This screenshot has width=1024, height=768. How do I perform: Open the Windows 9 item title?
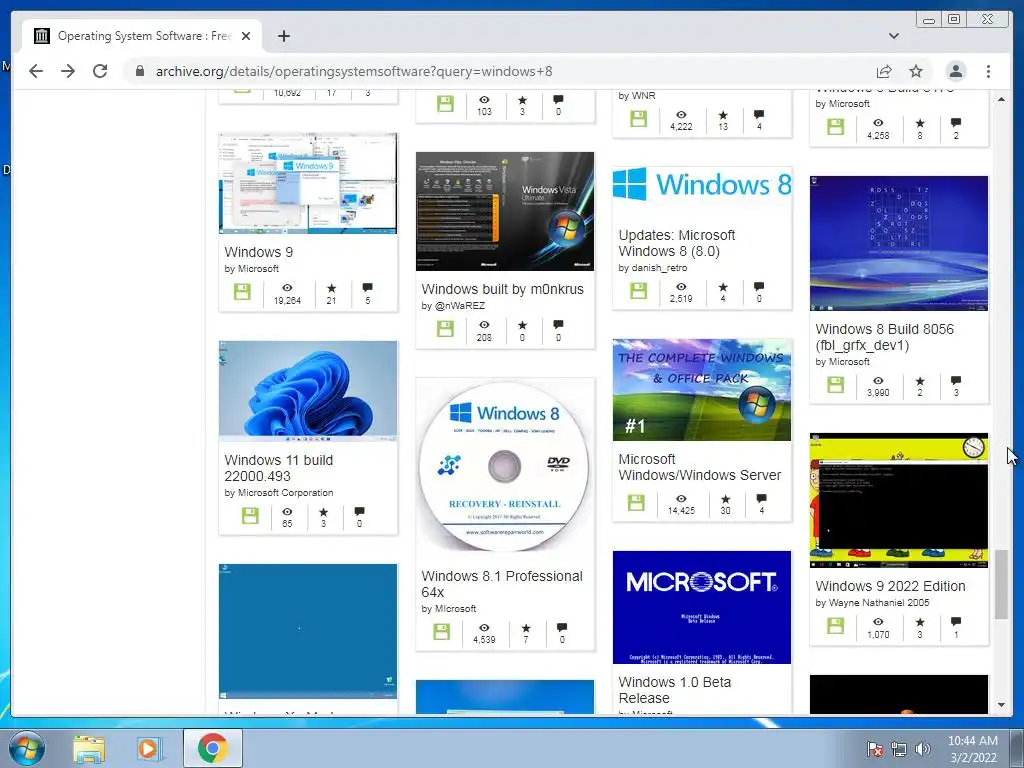click(x=259, y=252)
